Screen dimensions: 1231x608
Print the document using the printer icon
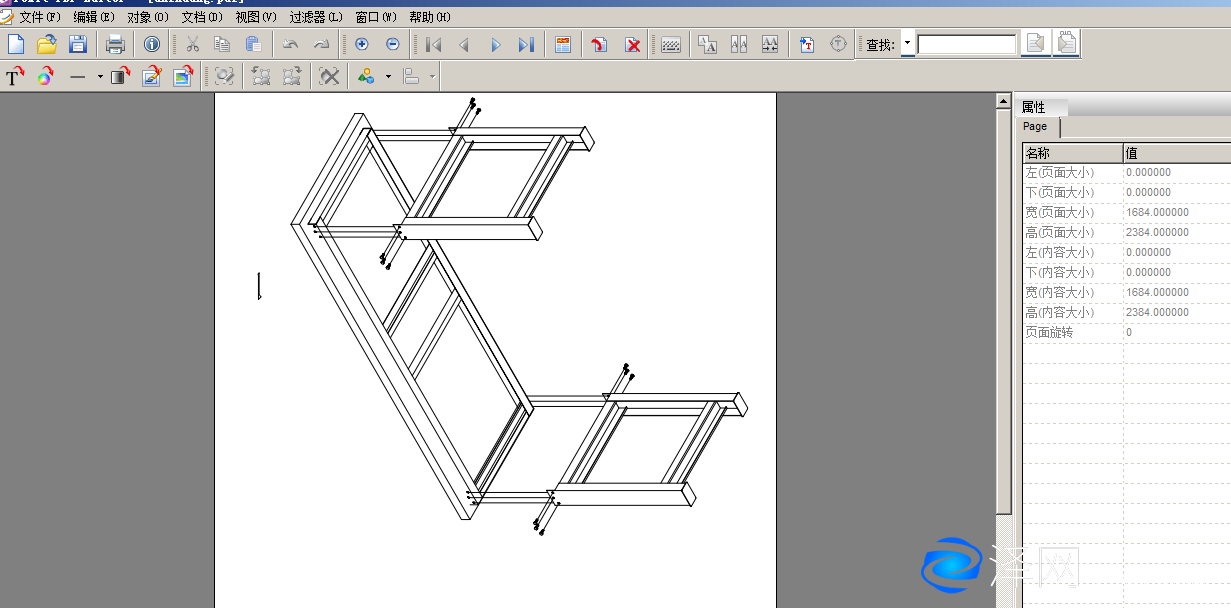point(116,44)
